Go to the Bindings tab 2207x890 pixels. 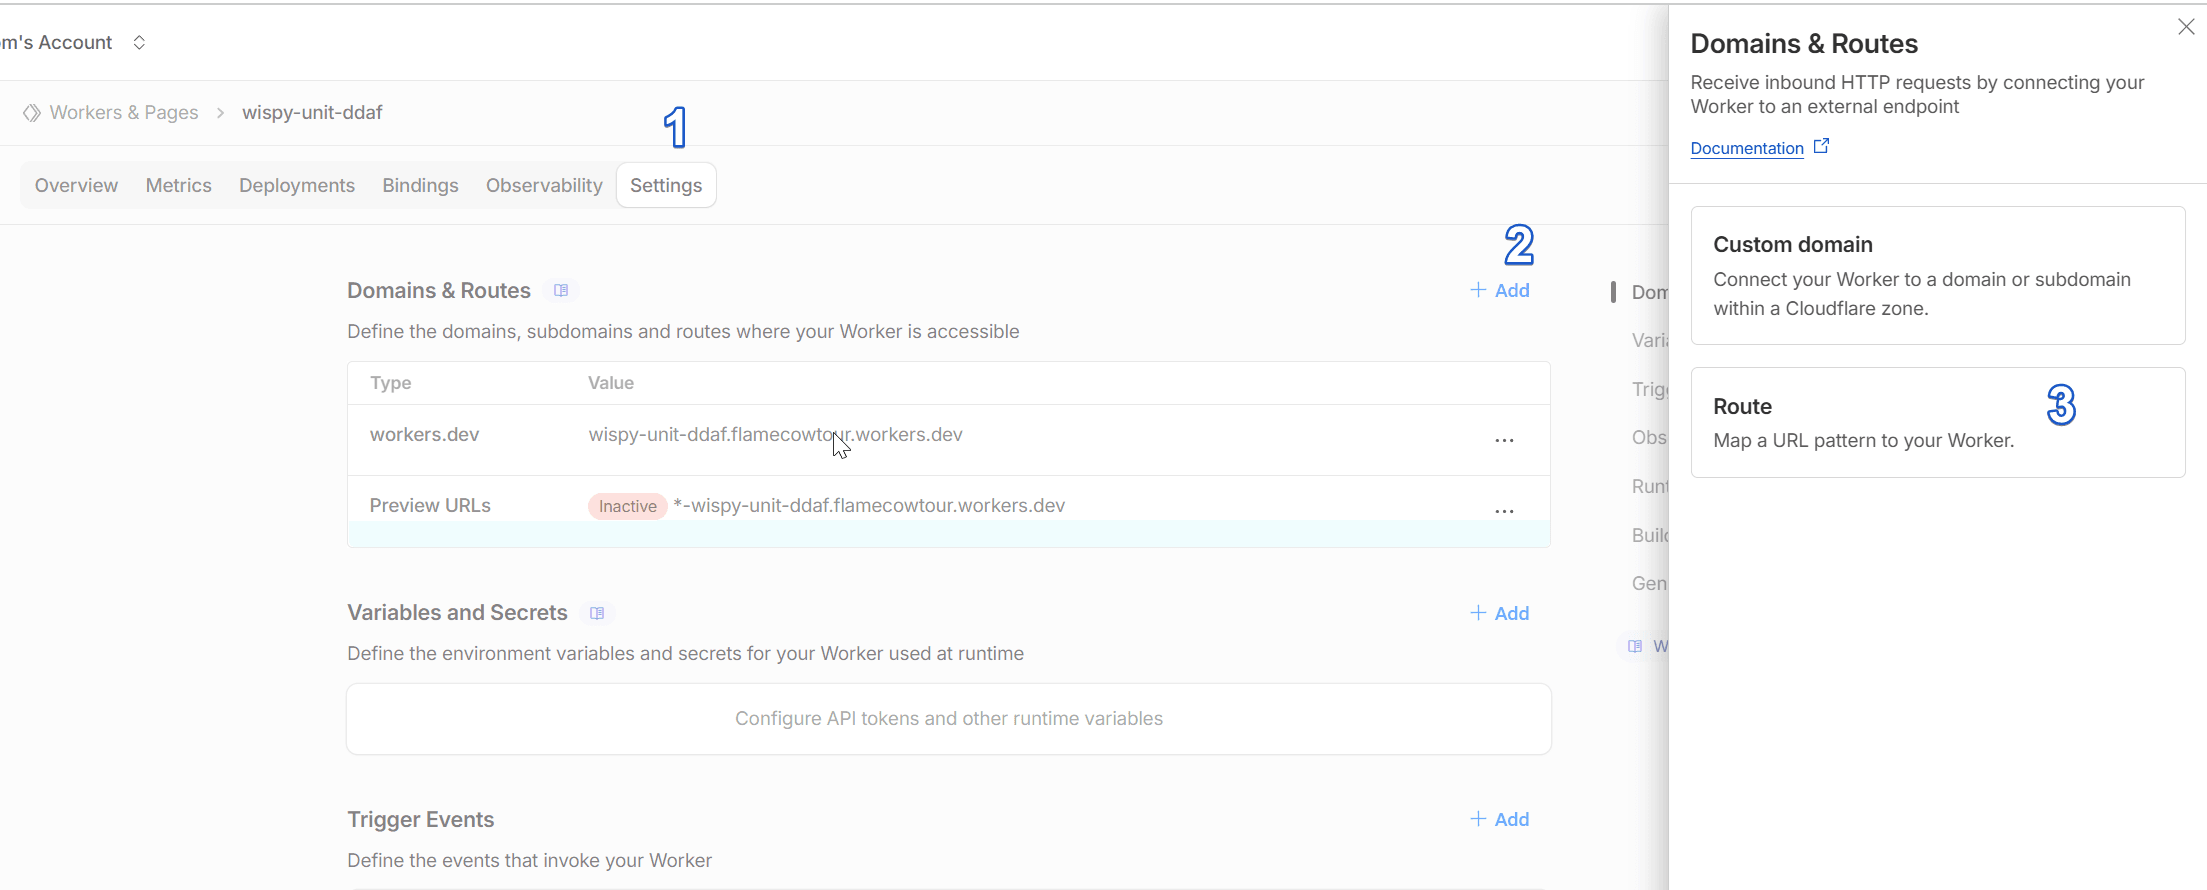pos(420,185)
